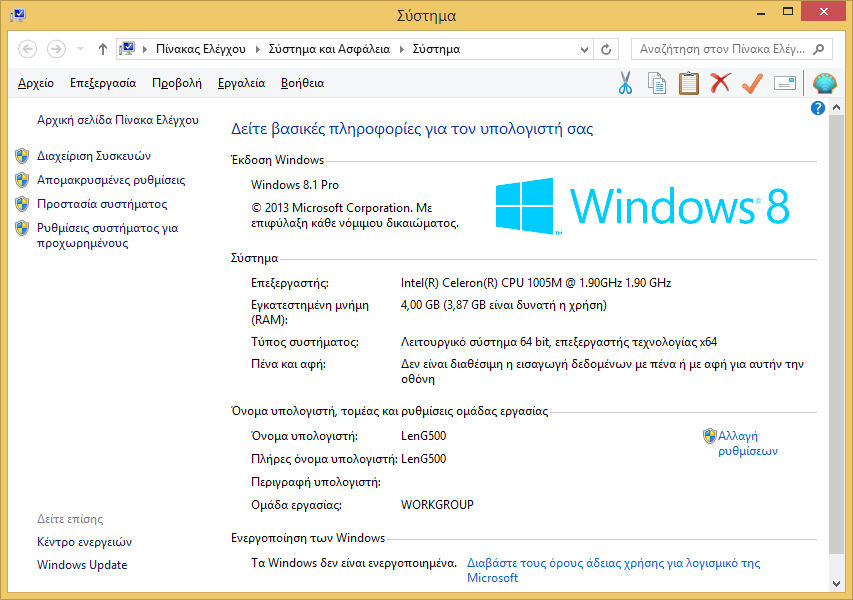Click the Windows 8.1 Pro edition text
This screenshot has width=853, height=600.
(x=295, y=185)
